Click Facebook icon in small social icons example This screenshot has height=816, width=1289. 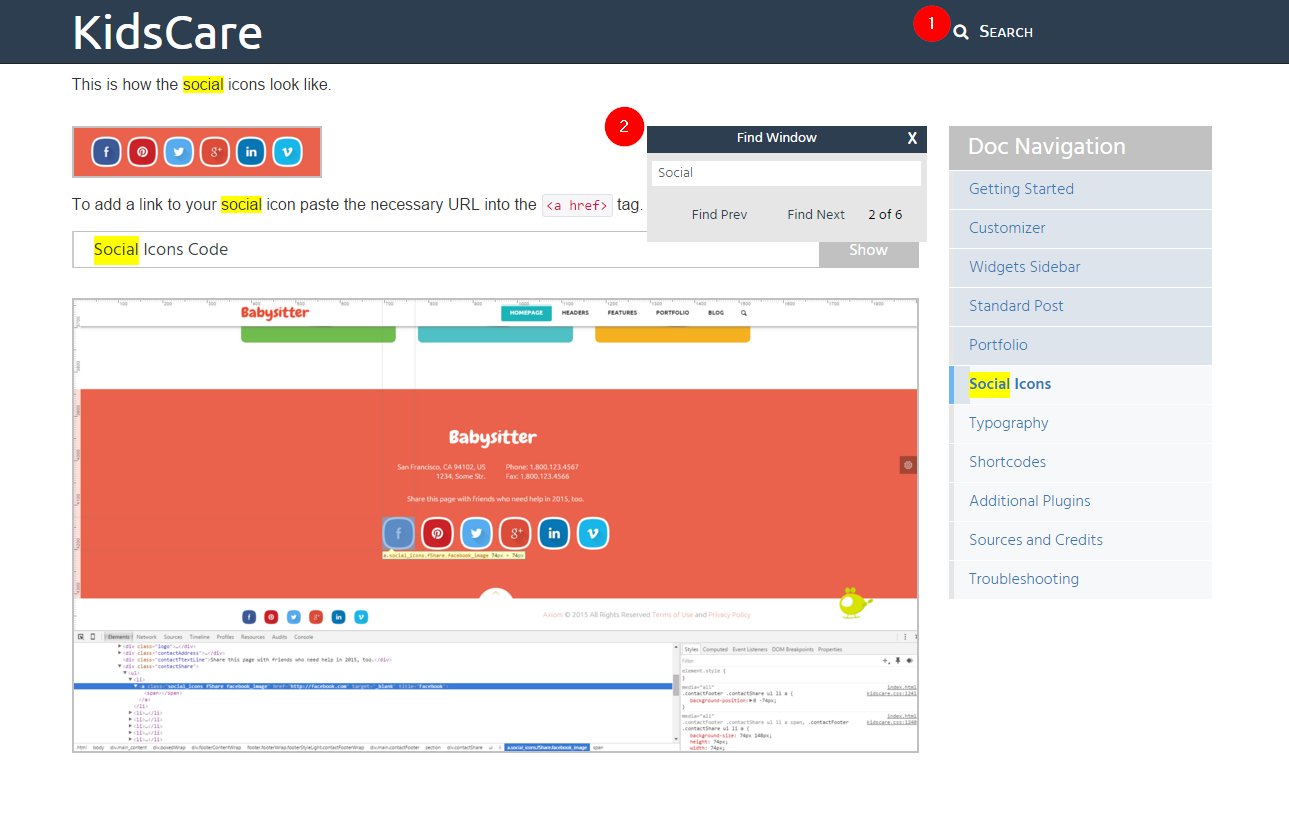coord(107,152)
